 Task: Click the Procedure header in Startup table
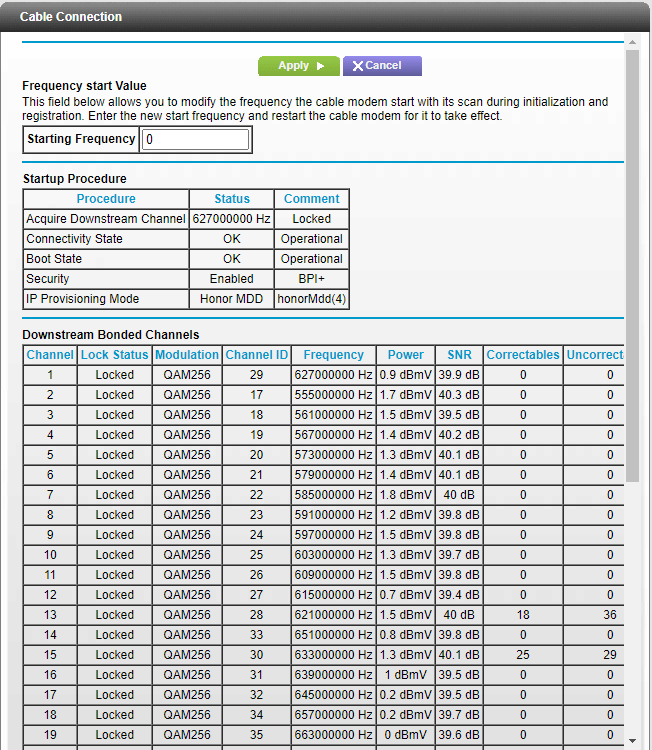(x=106, y=199)
